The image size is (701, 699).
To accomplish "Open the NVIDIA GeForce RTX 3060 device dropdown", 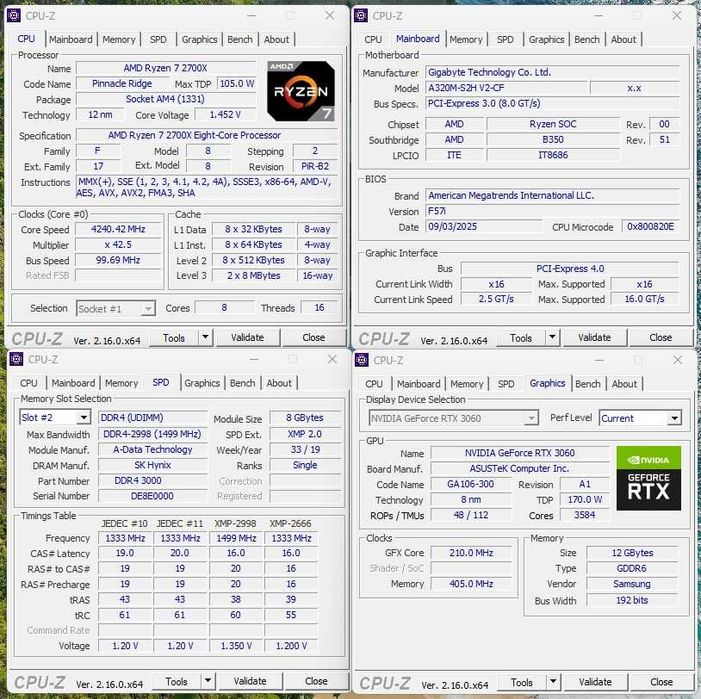I will 531,418.
